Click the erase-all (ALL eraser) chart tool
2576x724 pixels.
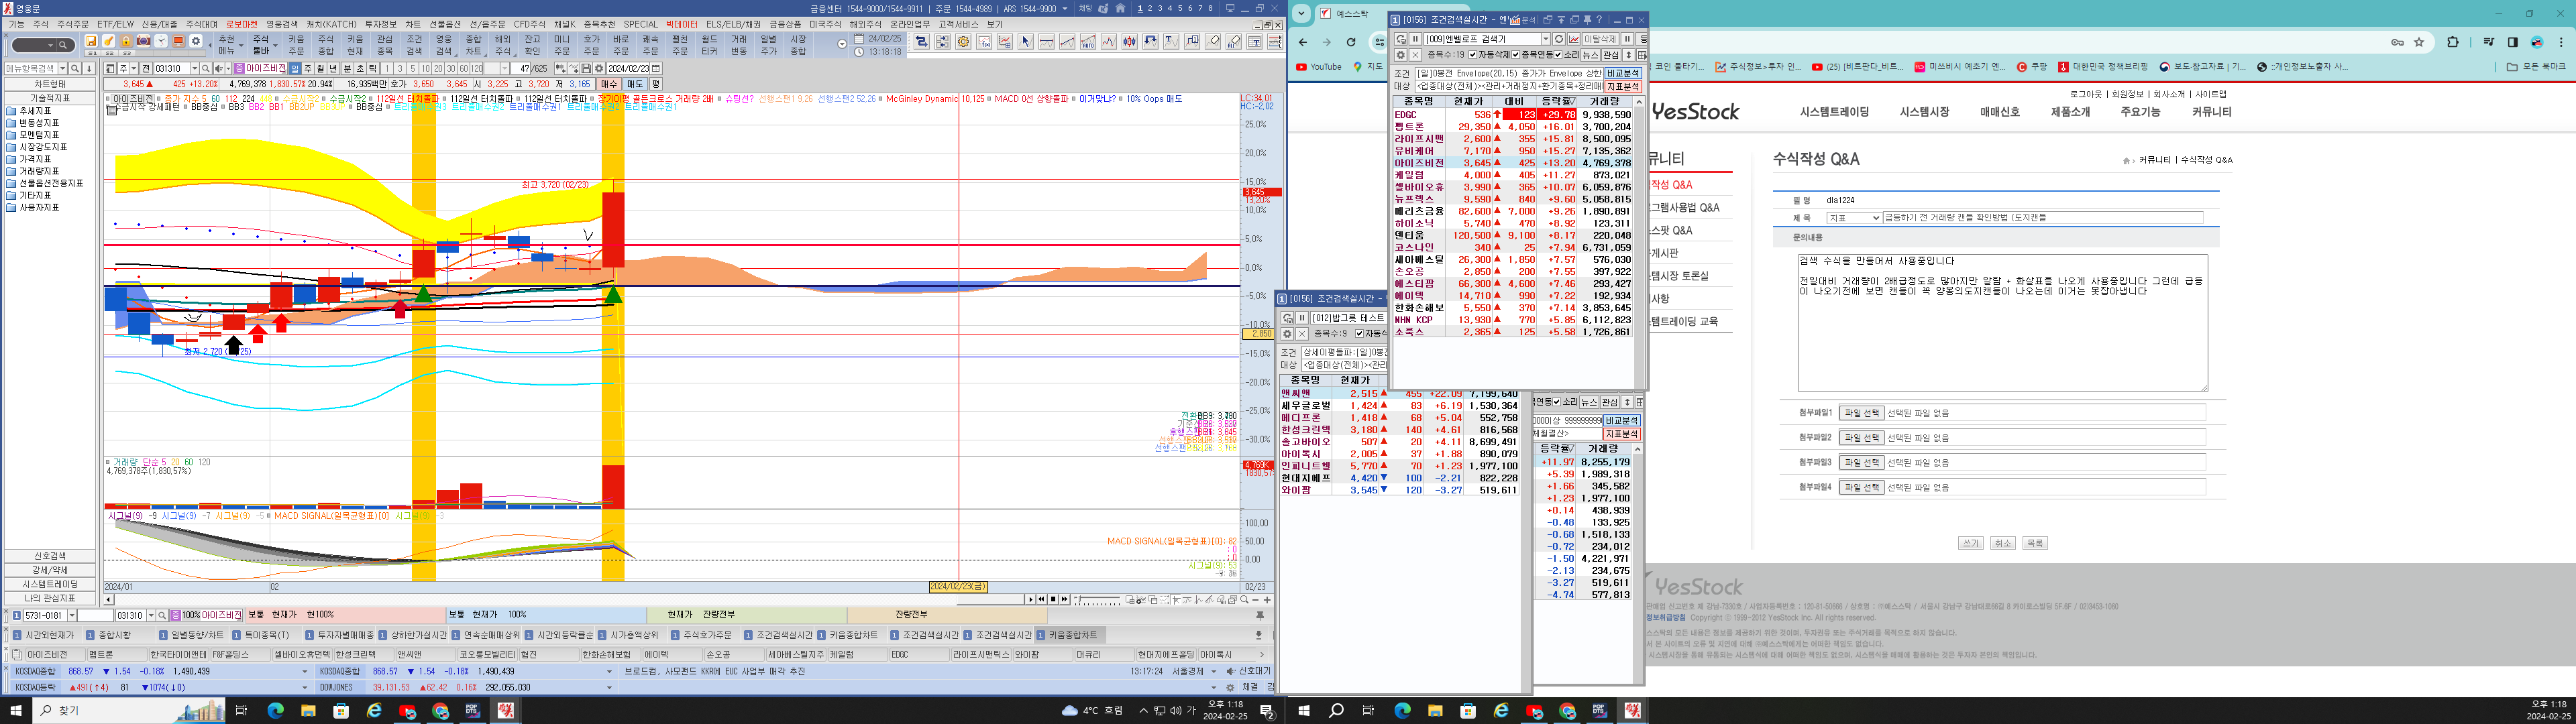pyautogui.click(x=1233, y=42)
